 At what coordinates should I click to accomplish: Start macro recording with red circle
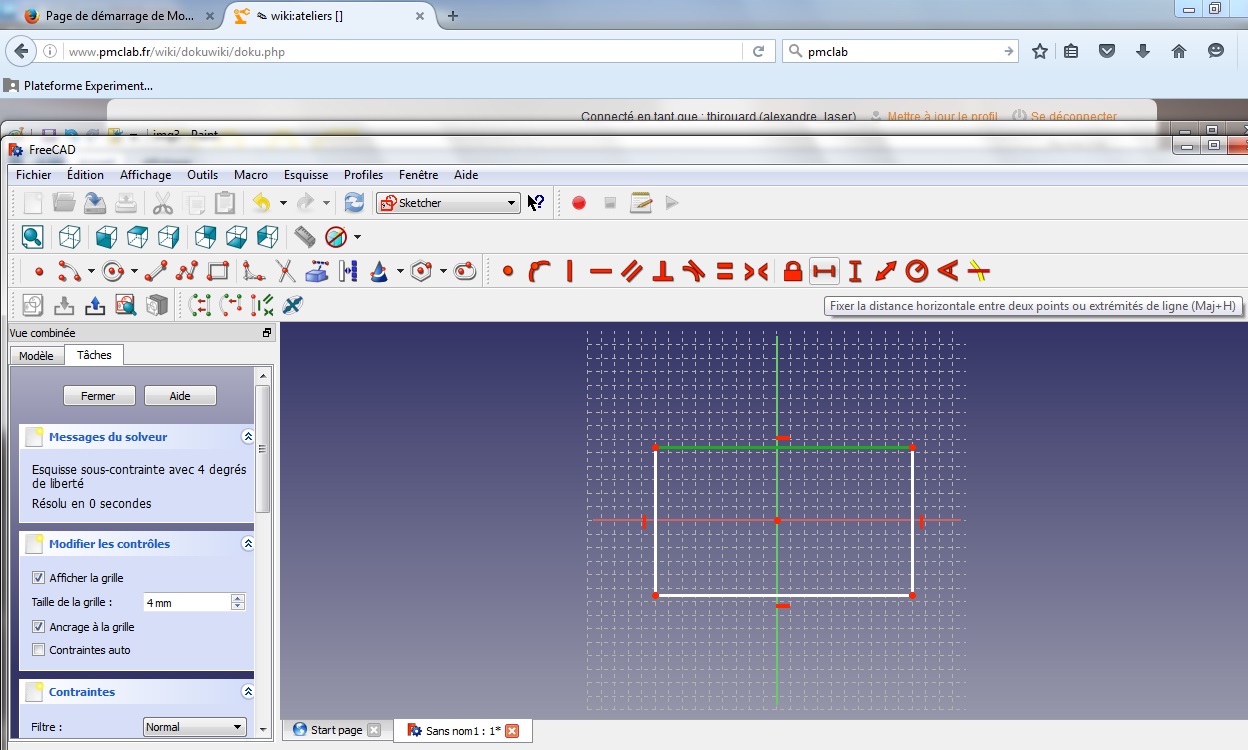pyautogui.click(x=578, y=203)
